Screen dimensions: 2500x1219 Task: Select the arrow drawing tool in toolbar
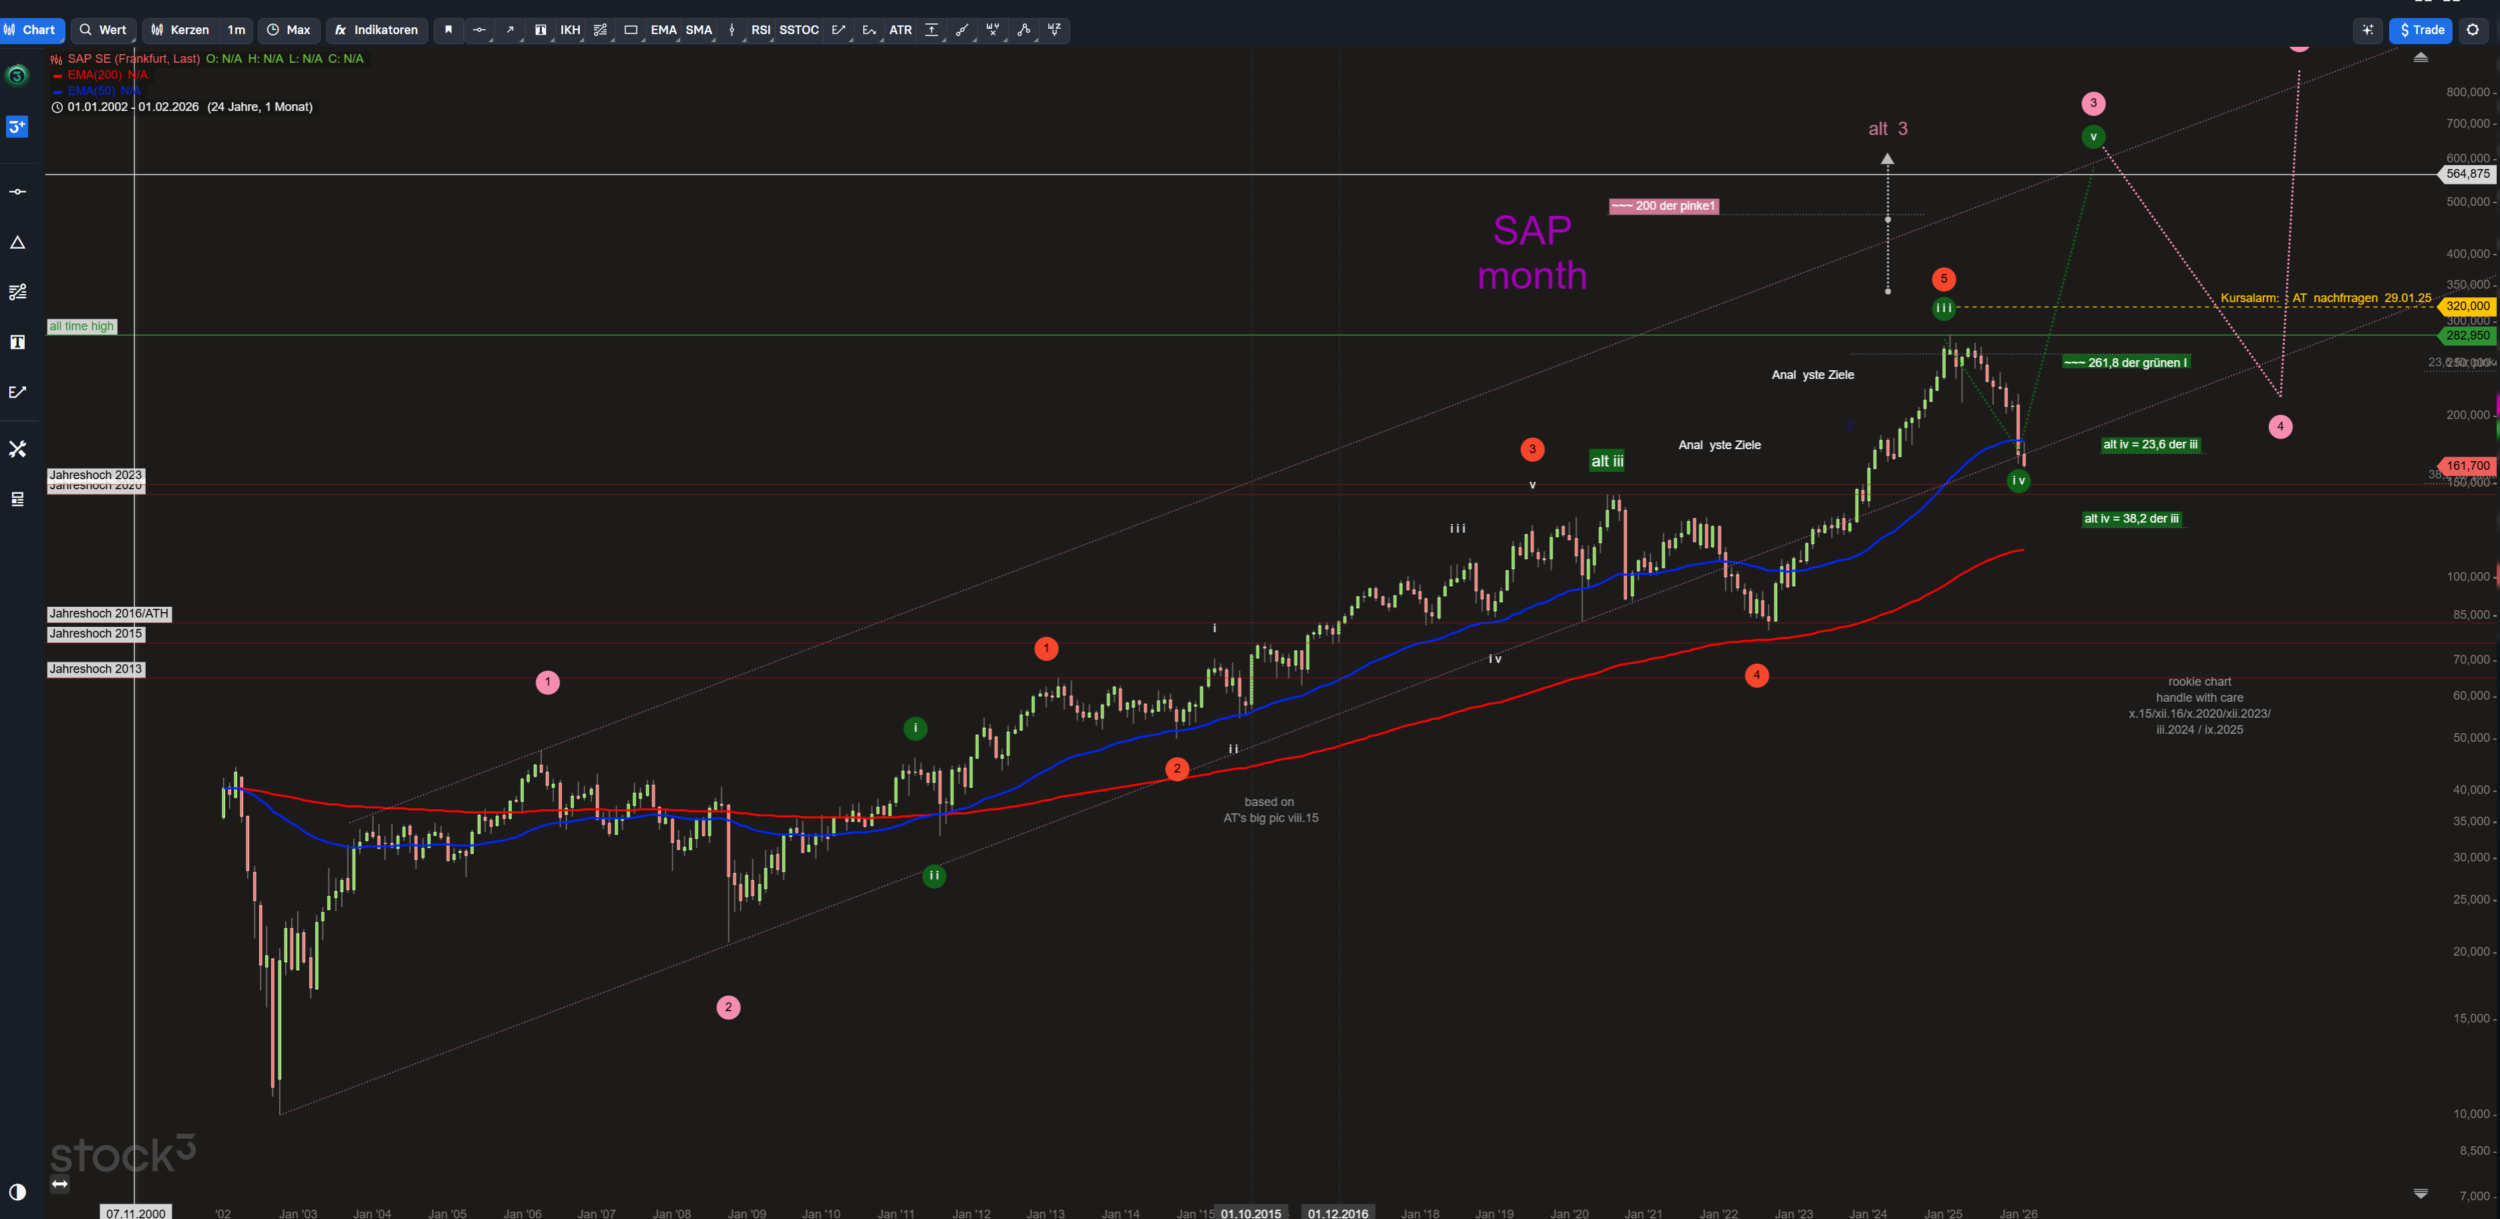point(510,30)
